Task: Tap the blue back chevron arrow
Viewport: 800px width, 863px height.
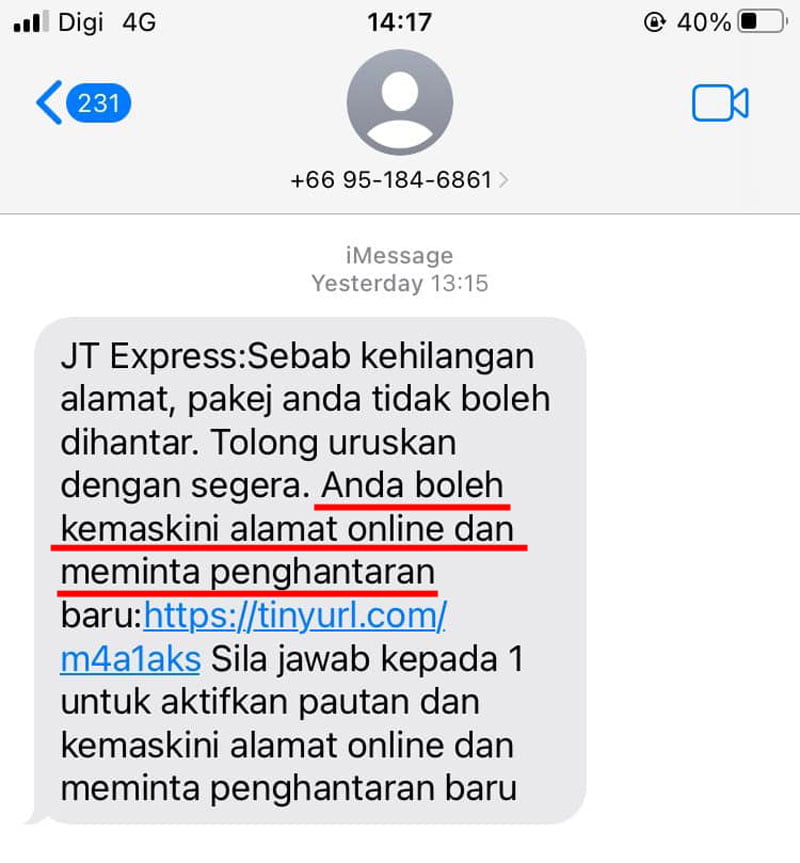Action: (49, 102)
